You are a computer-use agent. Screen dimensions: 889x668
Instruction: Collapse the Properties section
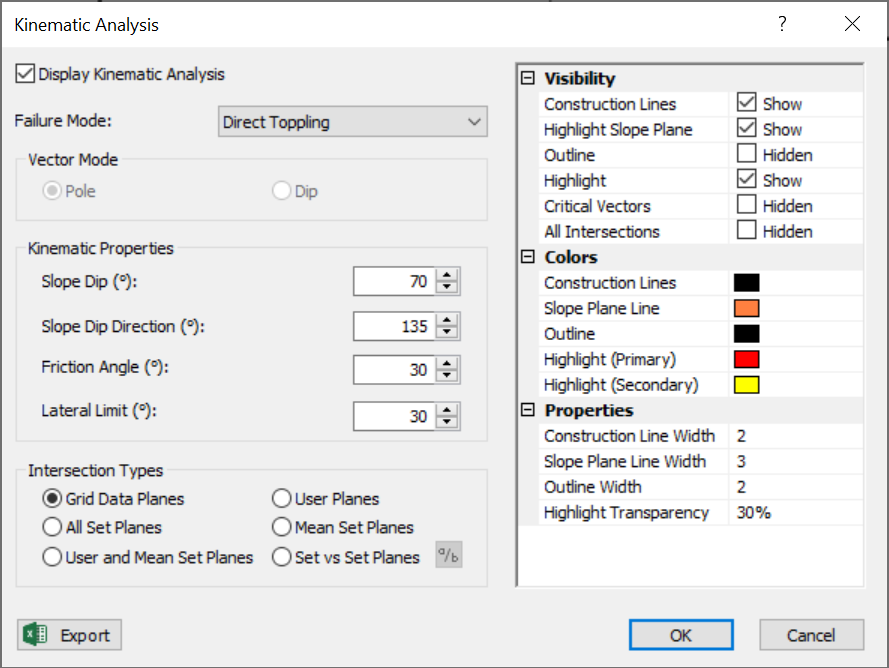click(527, 410)
